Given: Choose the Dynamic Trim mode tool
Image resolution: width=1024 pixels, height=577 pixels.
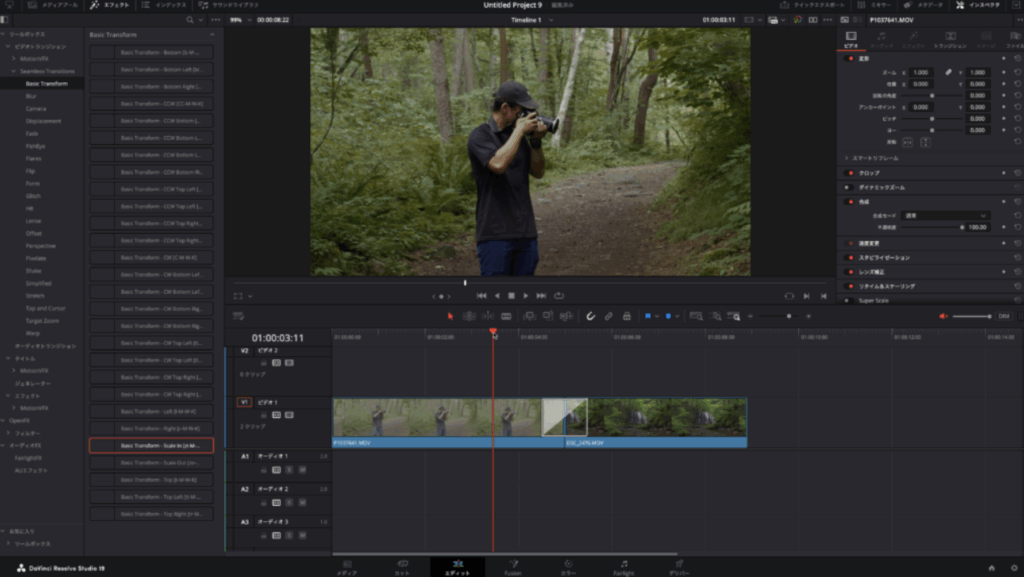Looking at the screenshot, I should pos(488,317).
